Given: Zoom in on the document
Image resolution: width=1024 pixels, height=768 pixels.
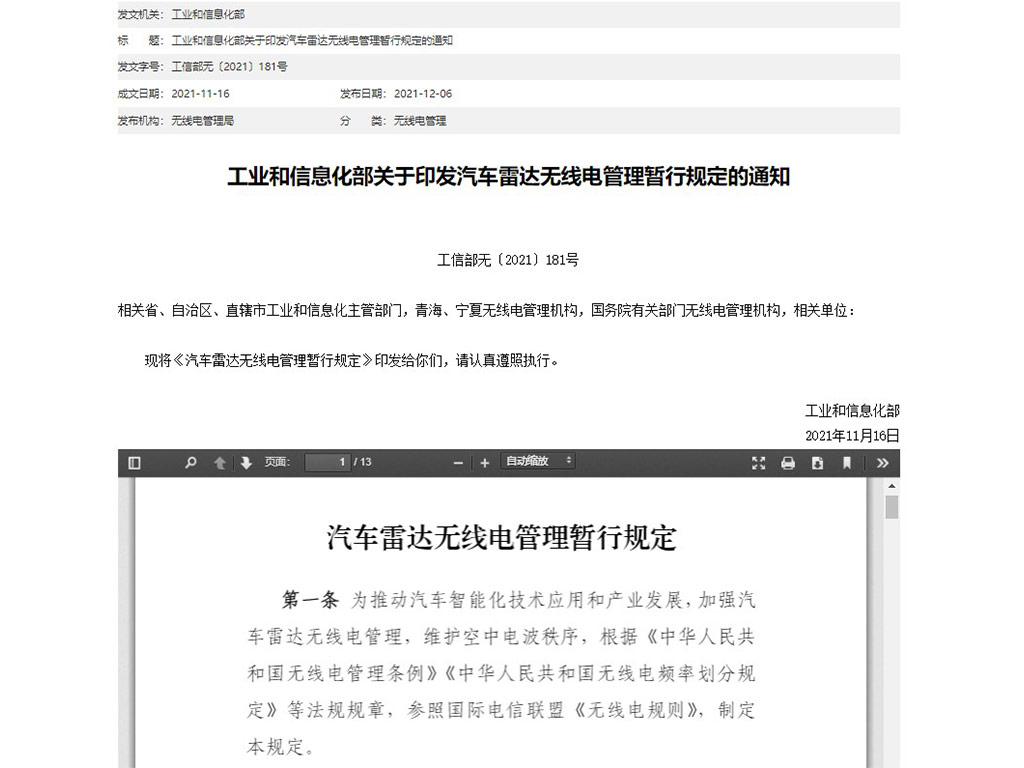Looking at the screenshot, I should click(x=484, y=463).
